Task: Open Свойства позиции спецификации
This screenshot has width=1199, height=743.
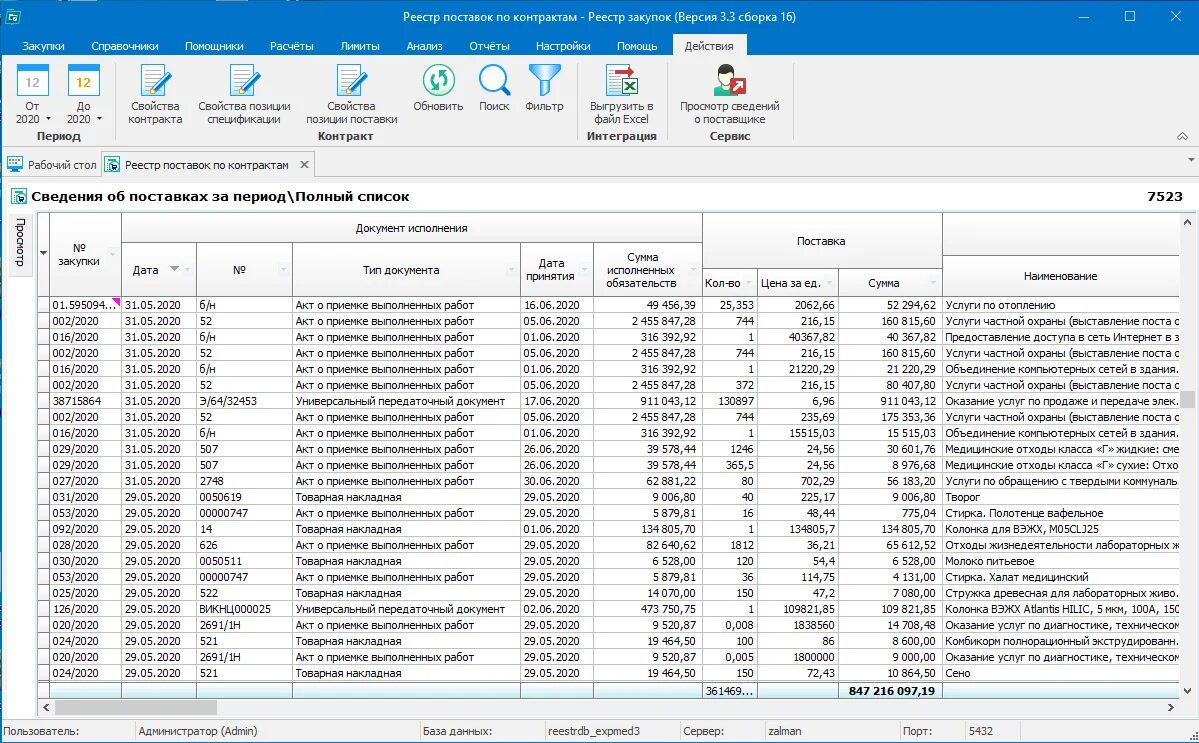Action: pos(244,95)
